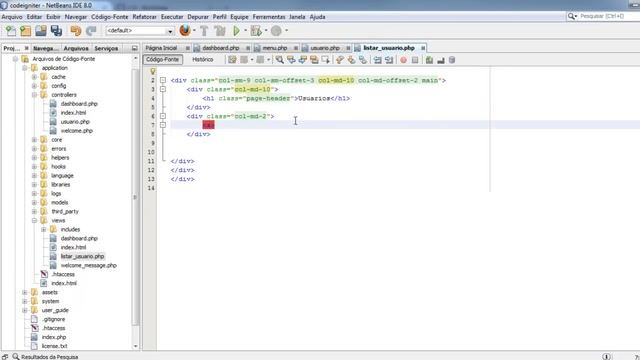
Task: Click the Undo arrow icon
Action: point(76,31)
